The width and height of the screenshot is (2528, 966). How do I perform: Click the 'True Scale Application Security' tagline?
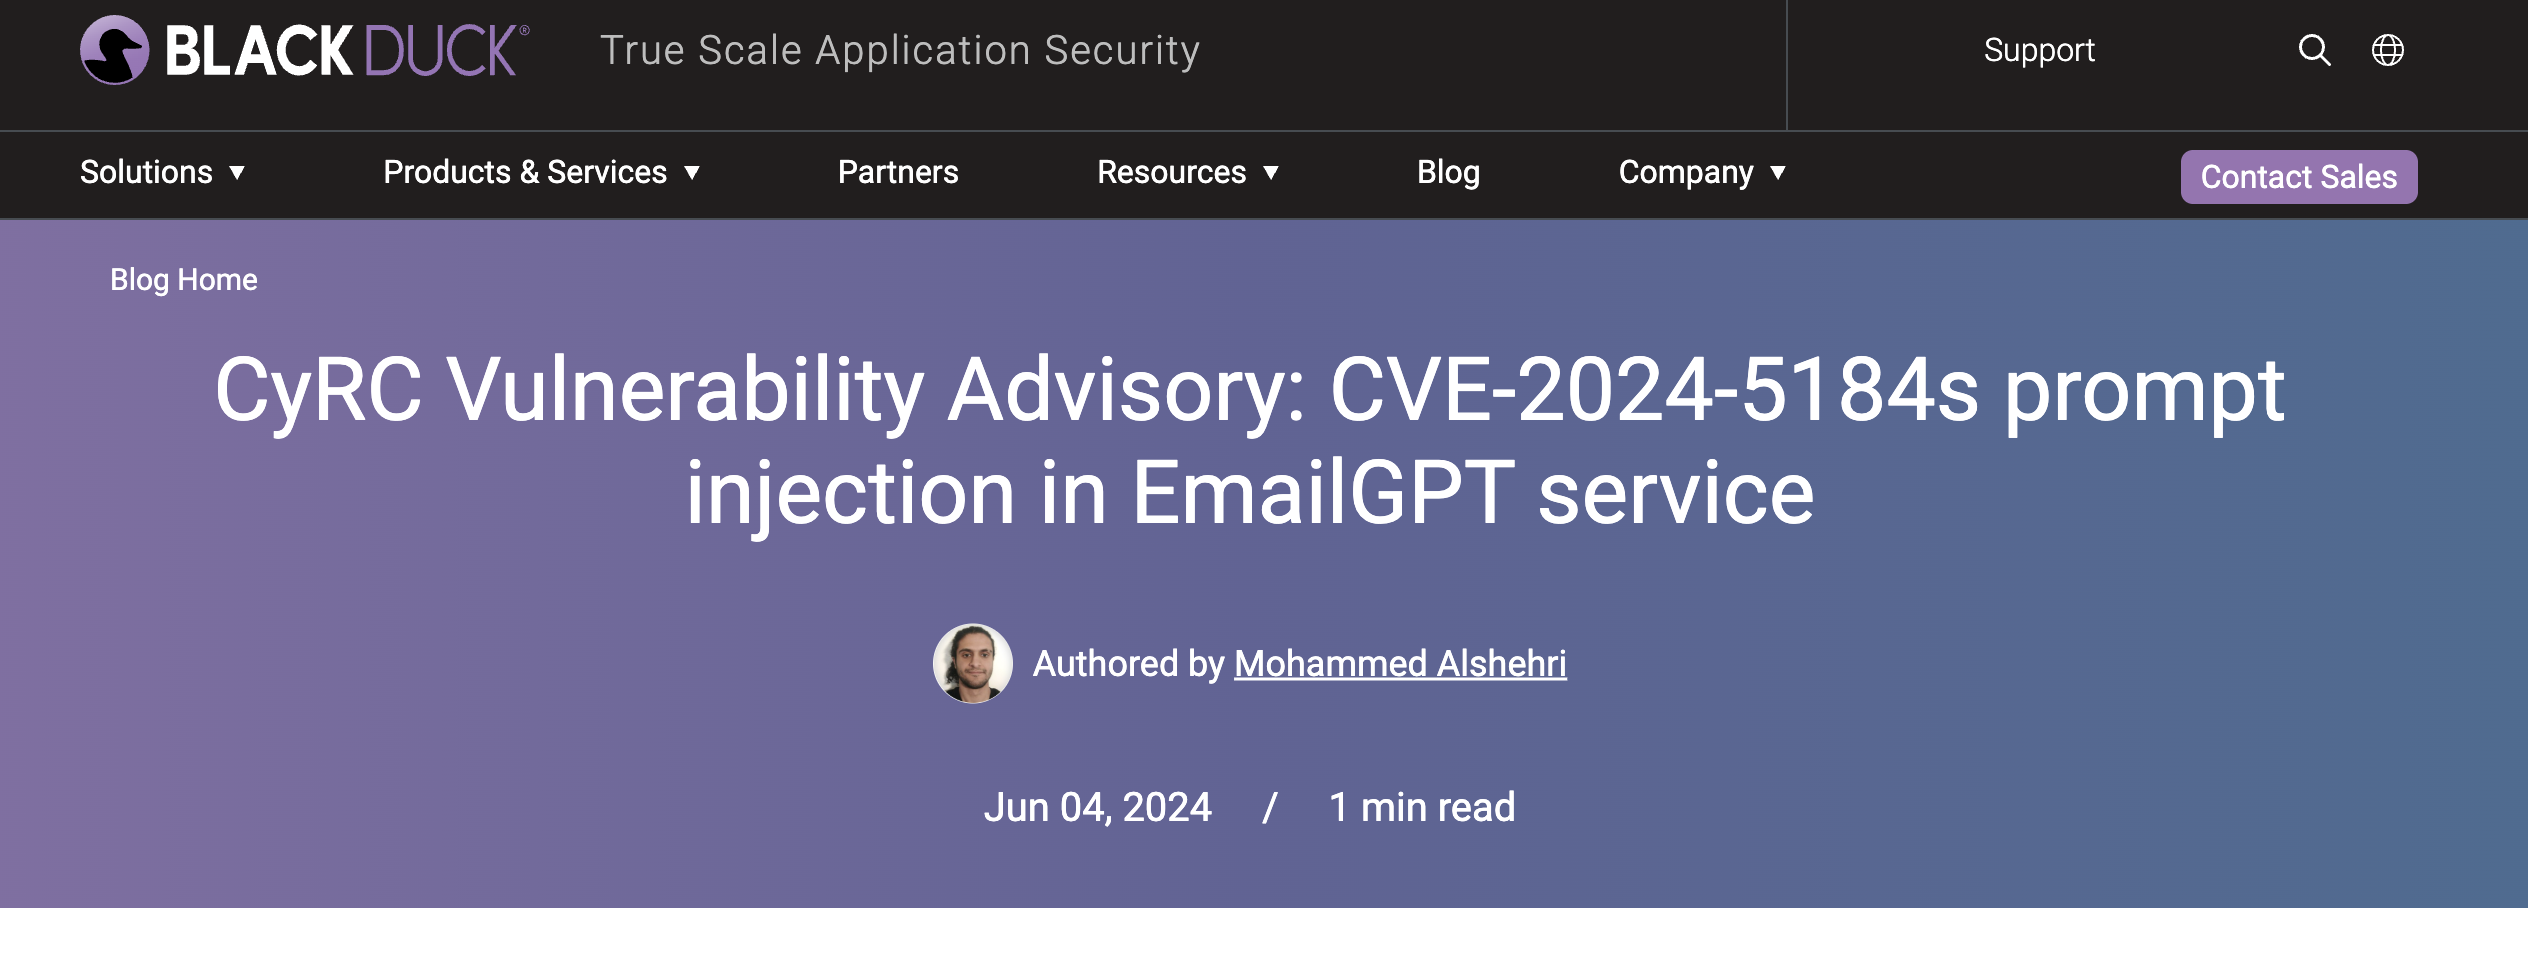(x=900, y=50)
